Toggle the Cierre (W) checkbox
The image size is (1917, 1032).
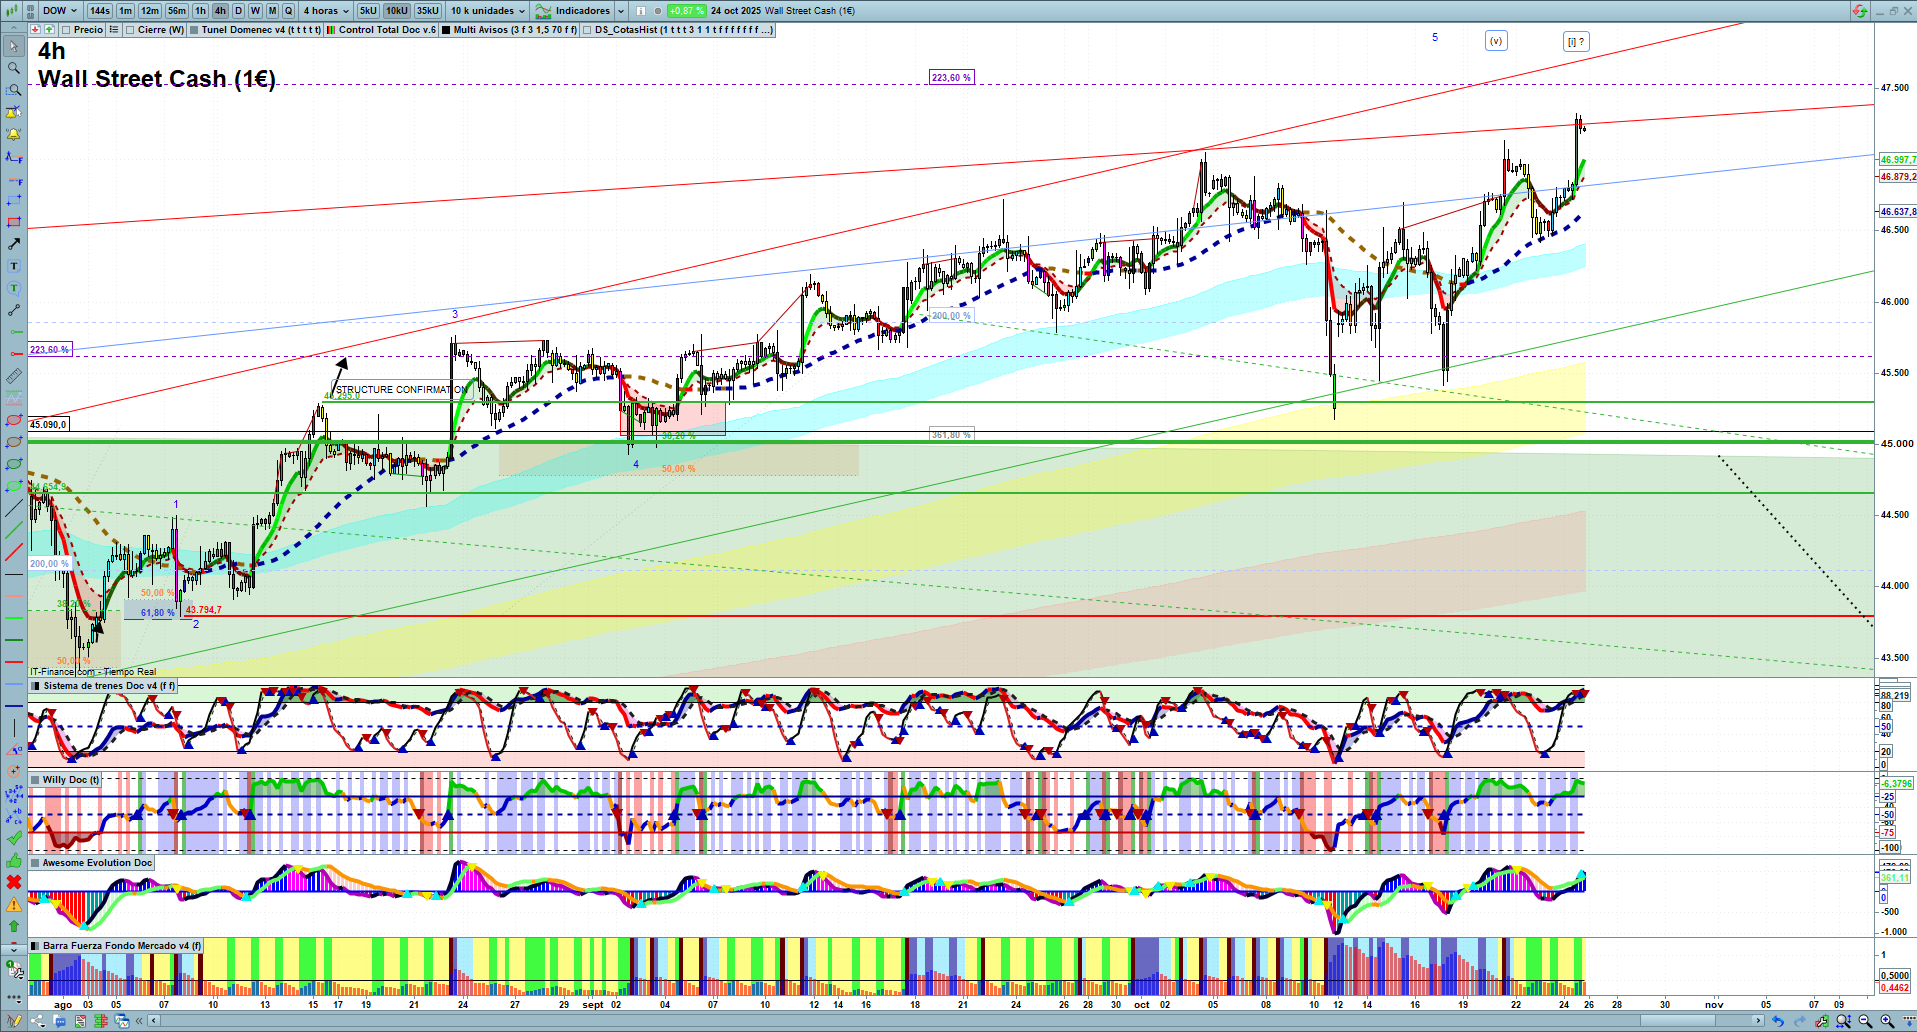(130, 30)
